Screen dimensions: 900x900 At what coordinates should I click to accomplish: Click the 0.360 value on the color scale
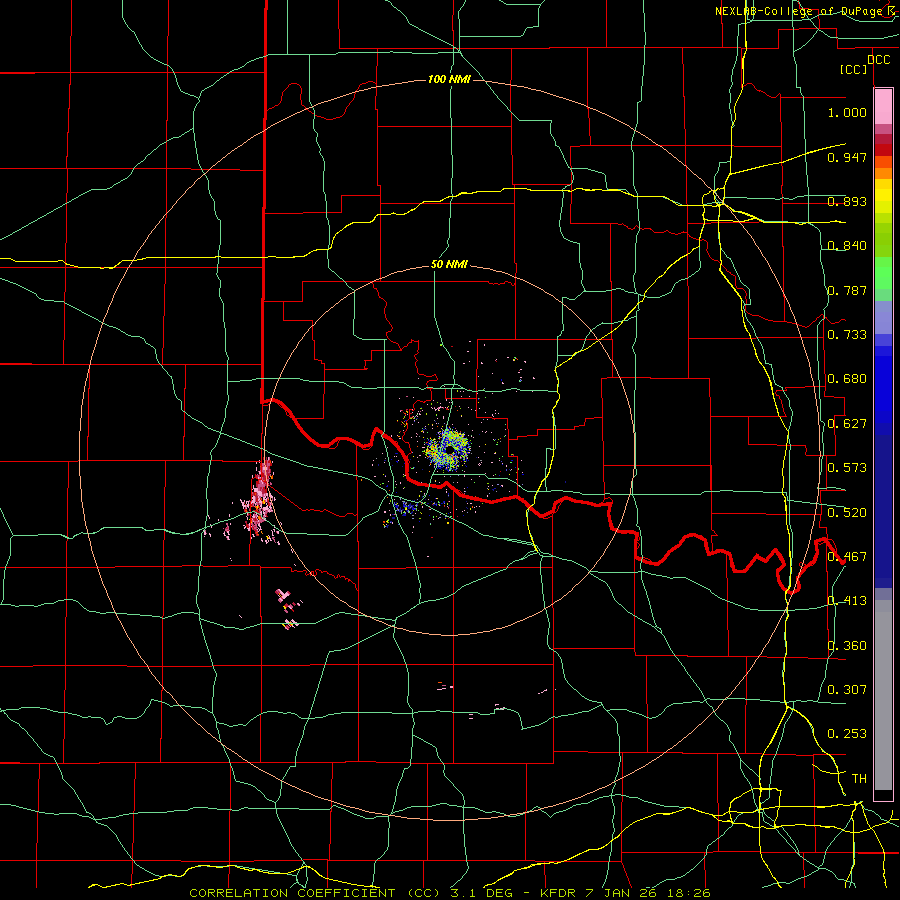click(847, 646)
